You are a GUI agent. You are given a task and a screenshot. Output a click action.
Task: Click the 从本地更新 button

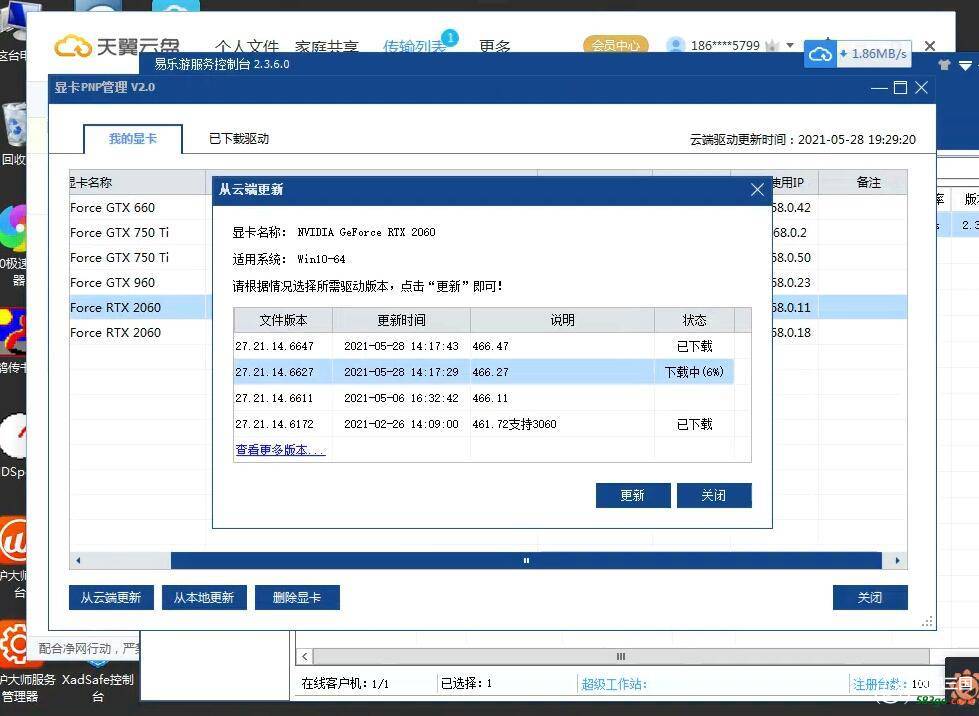coord(204,597)
